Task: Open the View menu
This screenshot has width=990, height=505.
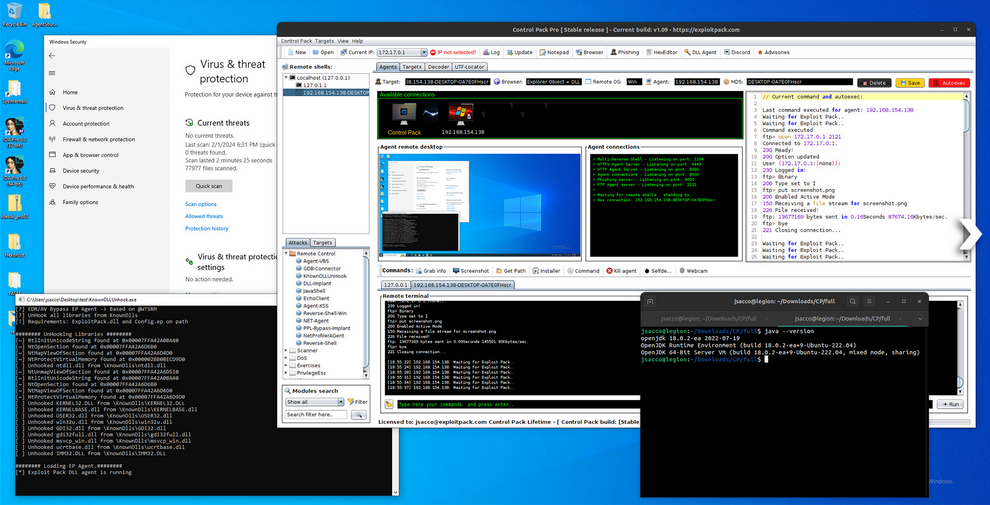Action: (343, 40)
